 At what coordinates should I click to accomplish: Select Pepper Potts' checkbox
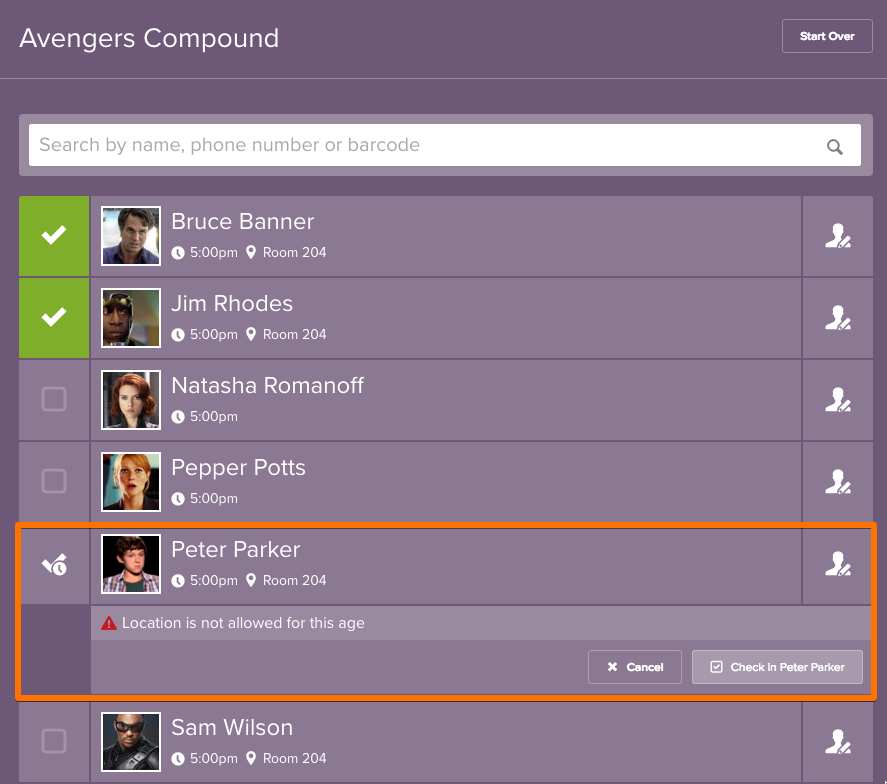click(54, 482)
